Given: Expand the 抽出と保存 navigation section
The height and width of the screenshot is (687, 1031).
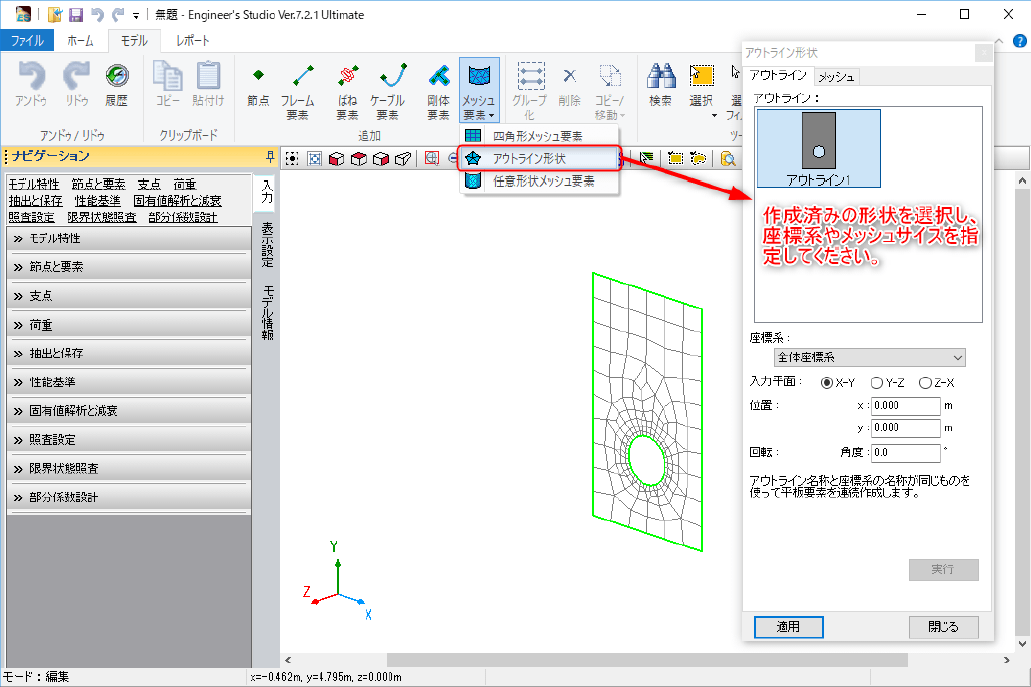Looking at the screenshot, I should coord(129,353).
